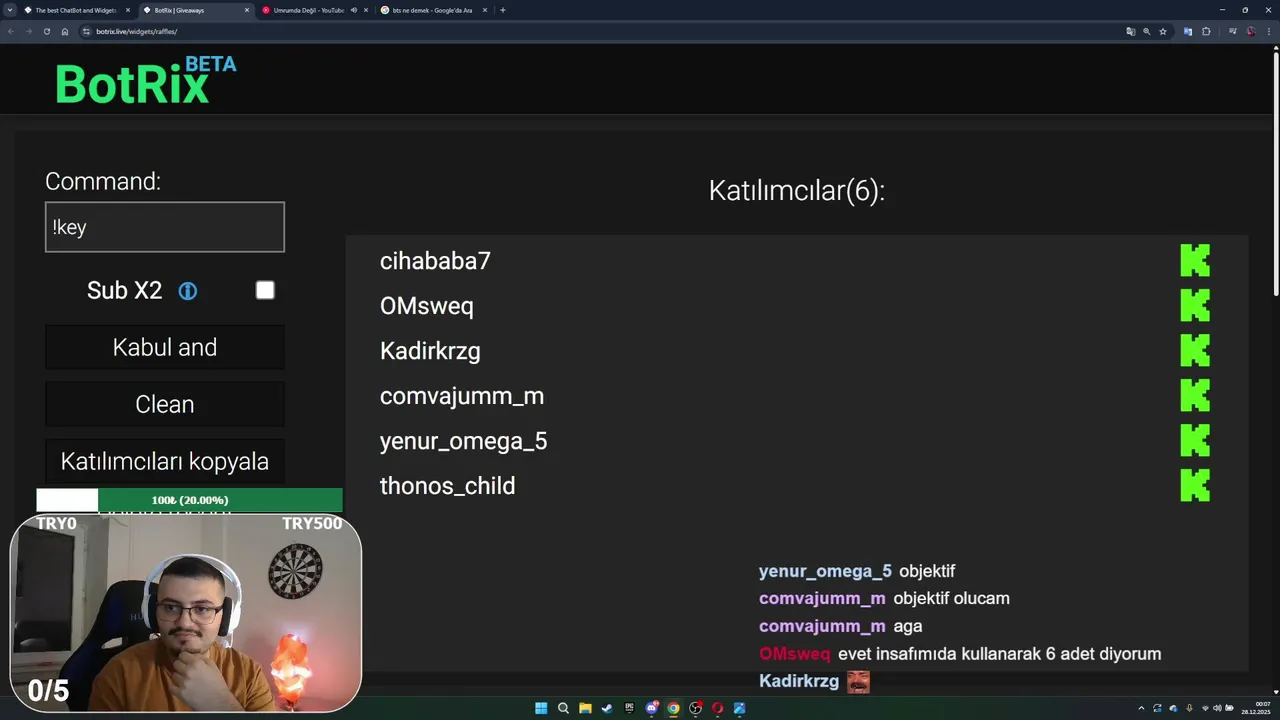Go back using the browser back arrow
This screenshot has width=1280, height=720.
(10, 31)
